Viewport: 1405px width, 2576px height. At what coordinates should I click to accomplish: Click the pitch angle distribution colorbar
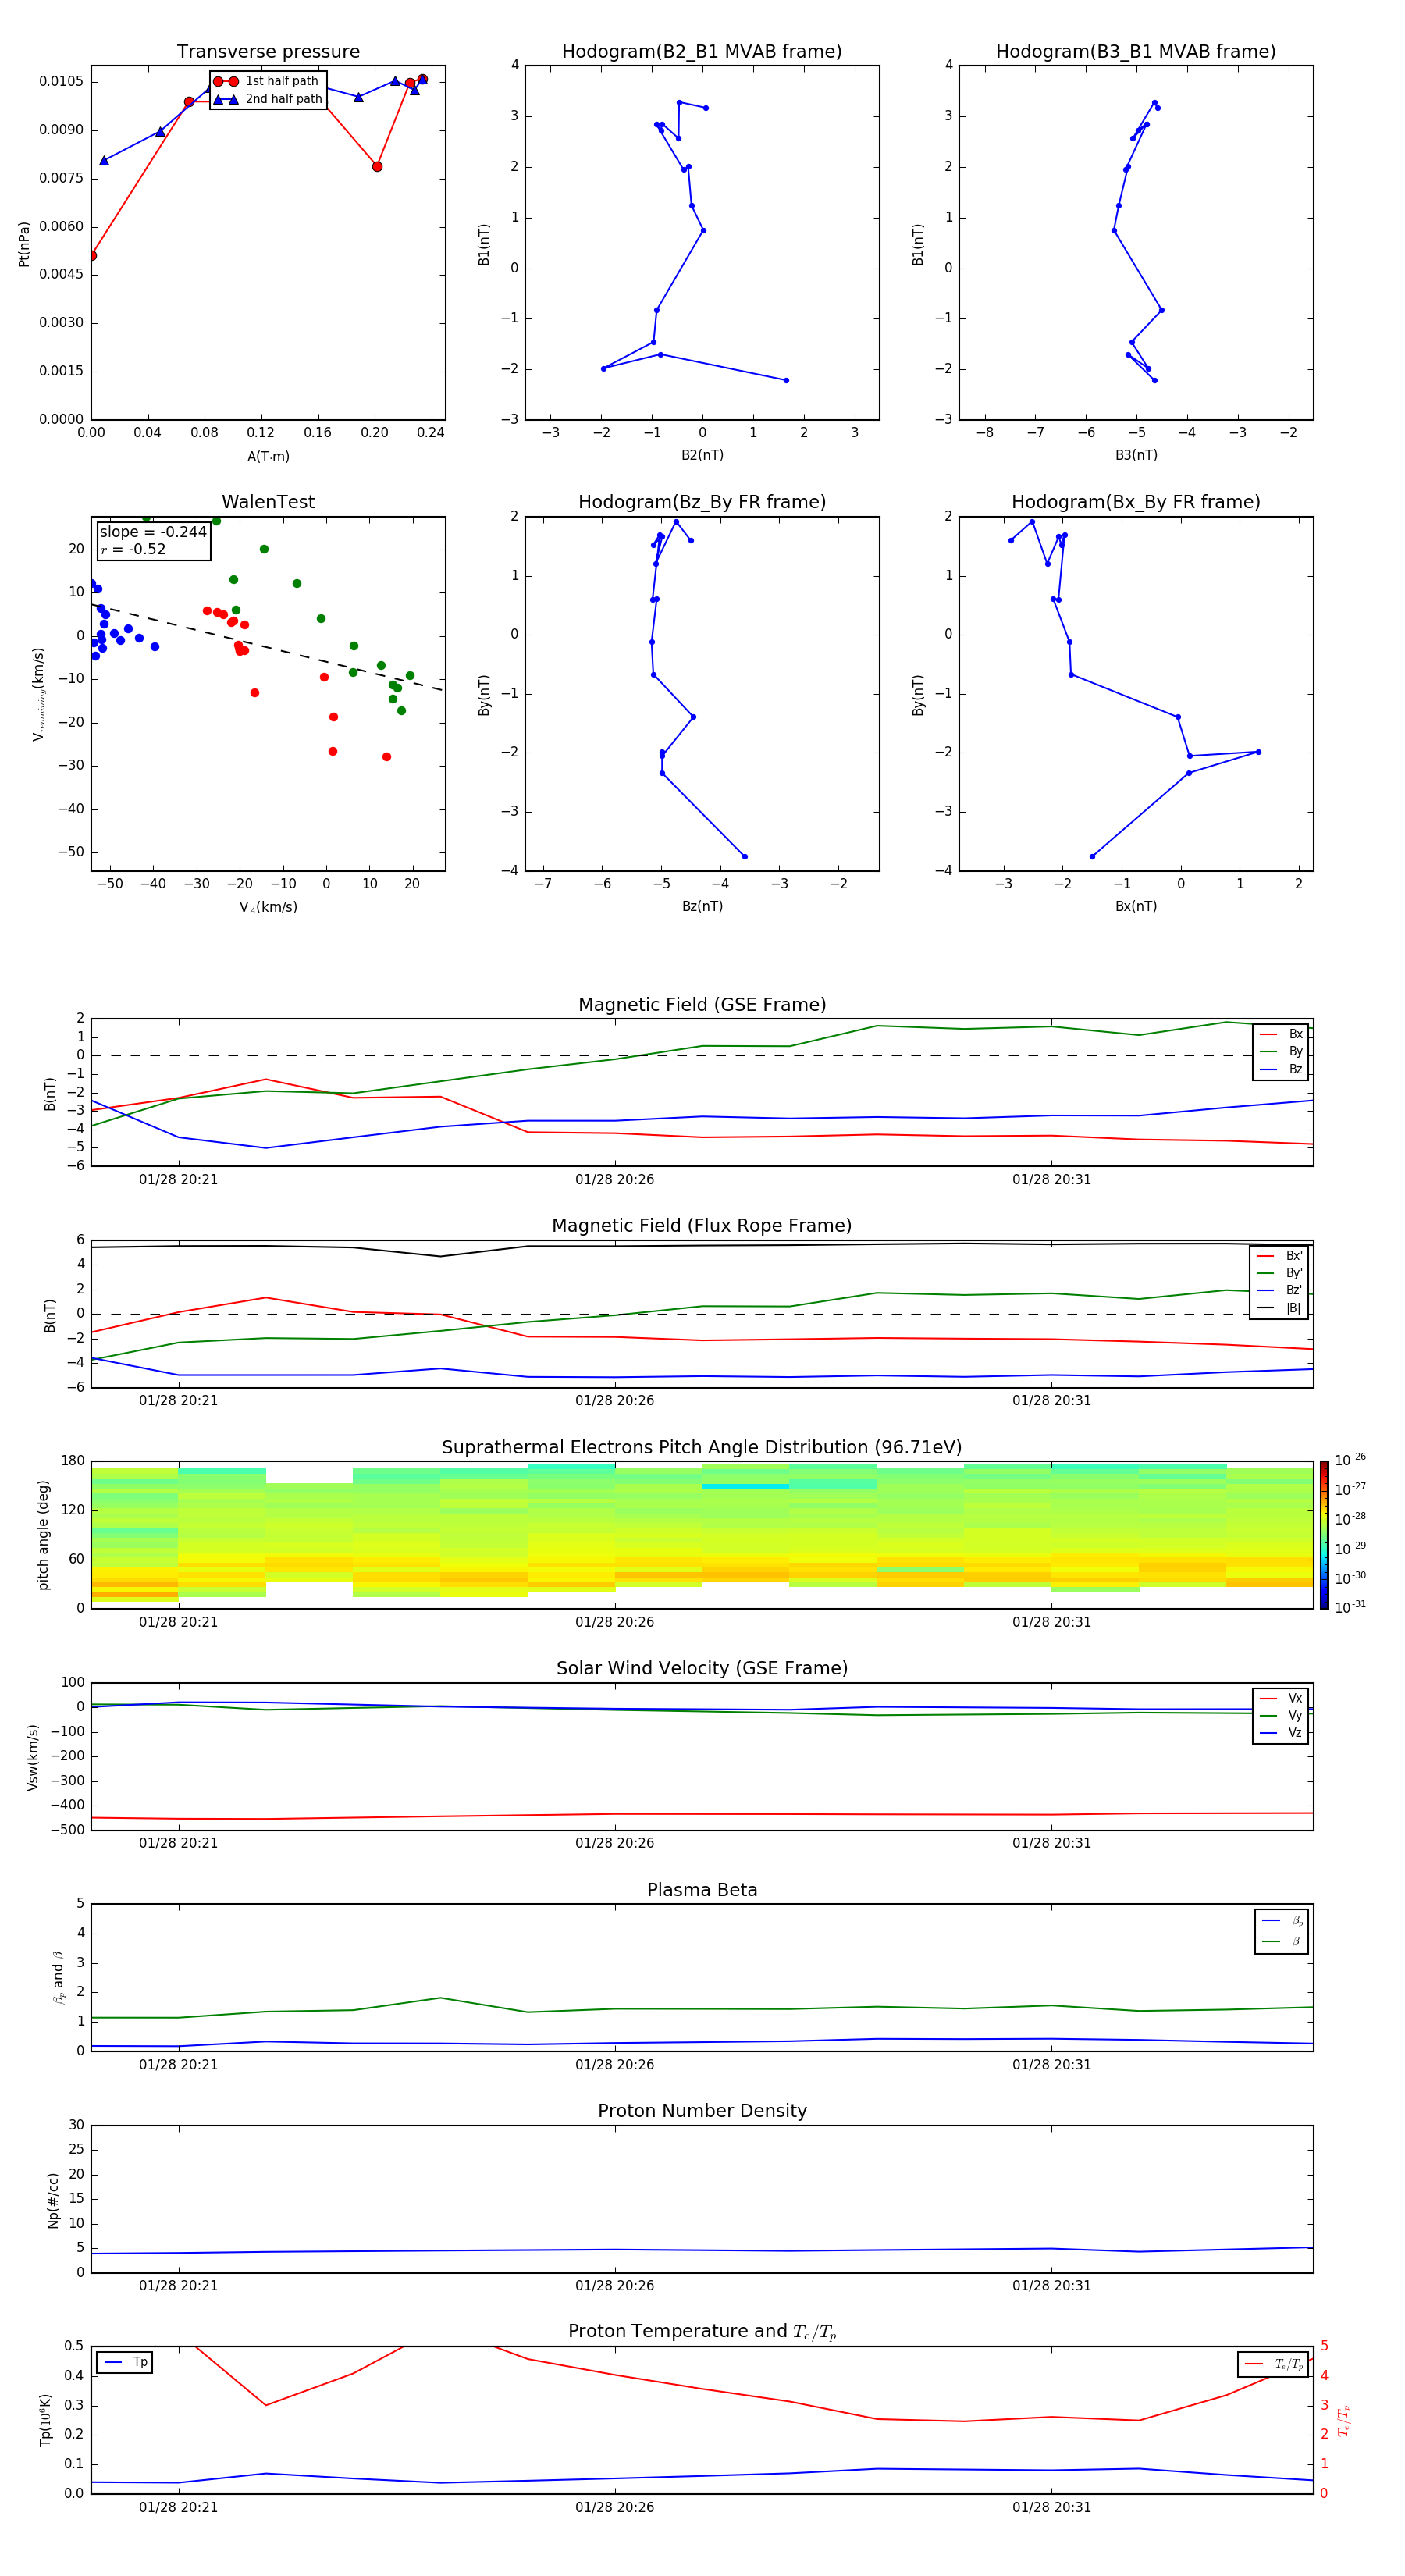[x=1324, y=1535]
